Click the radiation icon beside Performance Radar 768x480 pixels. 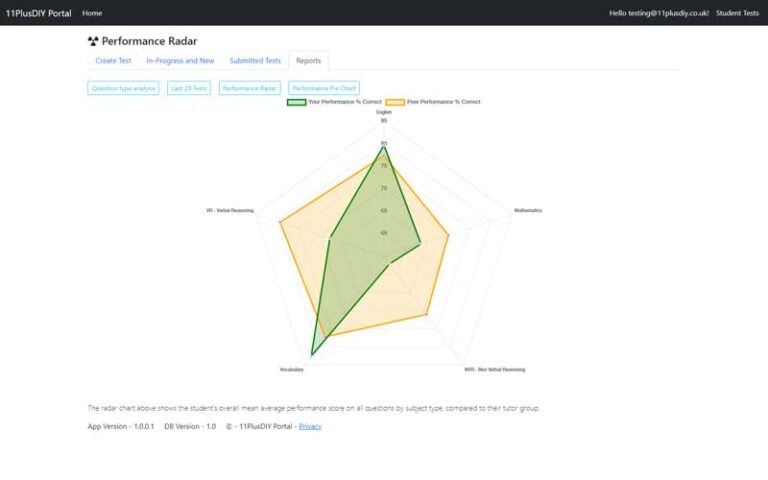[x=93, y=42]
